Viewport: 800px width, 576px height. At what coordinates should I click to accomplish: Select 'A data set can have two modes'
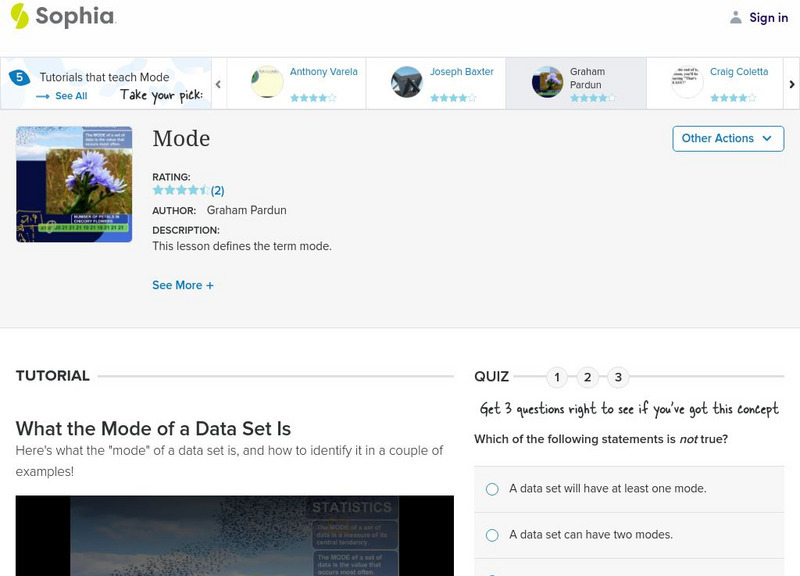pos(492,535)
